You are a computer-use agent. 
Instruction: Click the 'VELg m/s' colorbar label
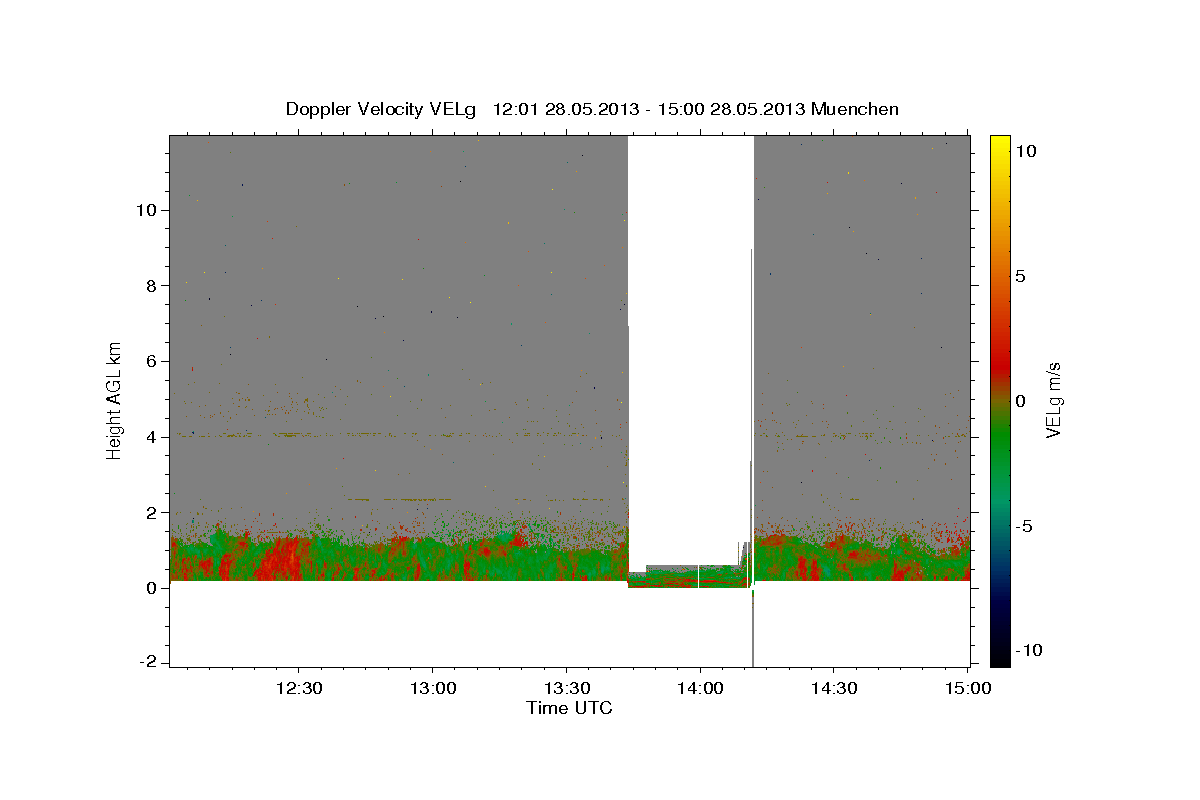coord(1053,400)
